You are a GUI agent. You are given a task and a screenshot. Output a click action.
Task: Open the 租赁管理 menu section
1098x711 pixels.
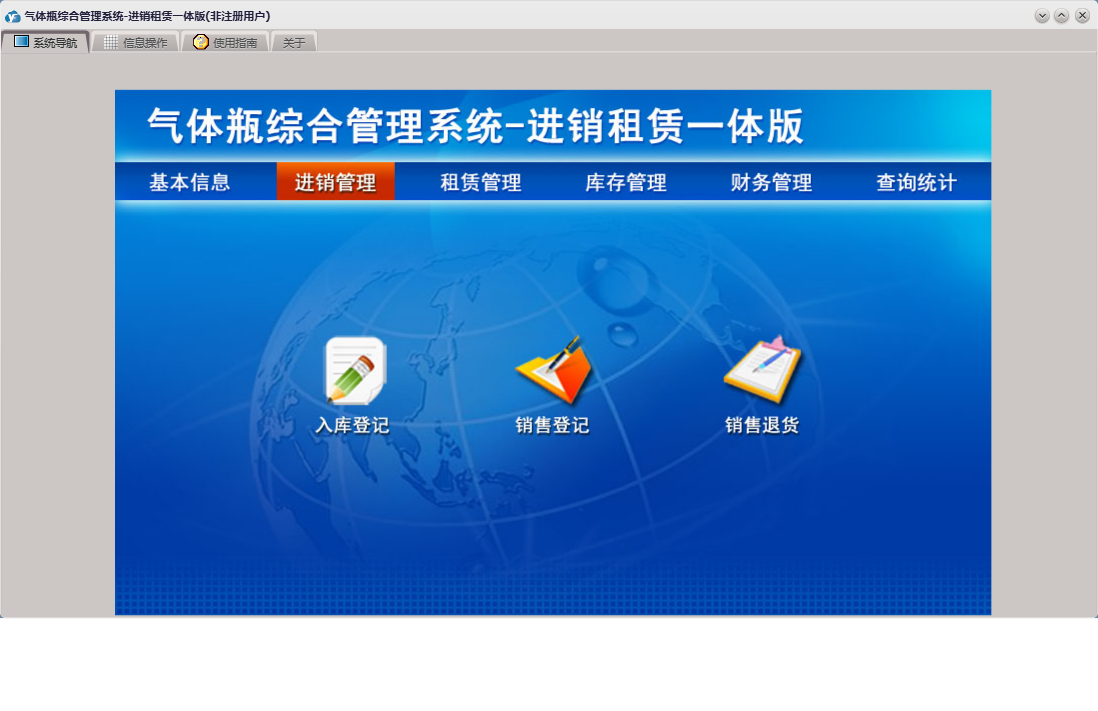point(480,182)
